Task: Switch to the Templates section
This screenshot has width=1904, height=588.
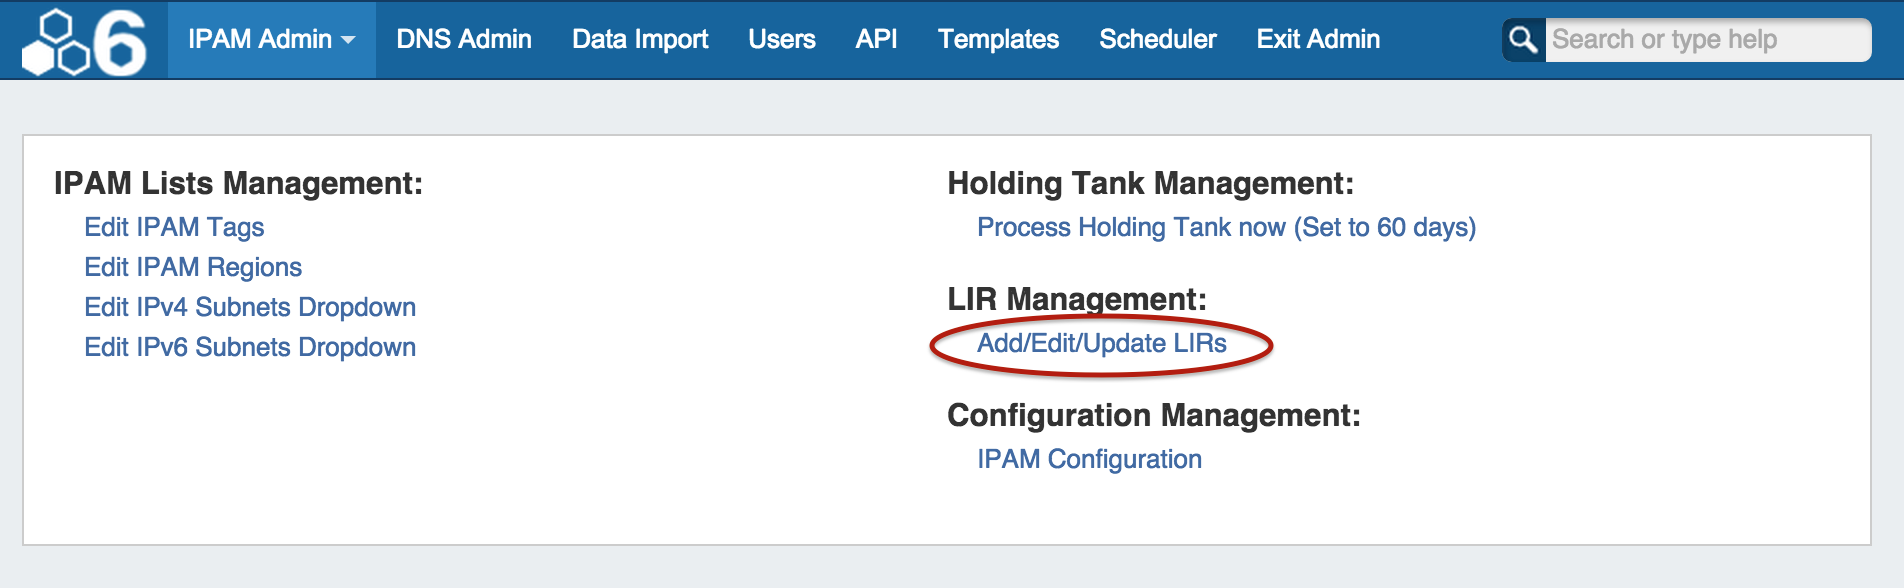Action: [x=997, y=39]
